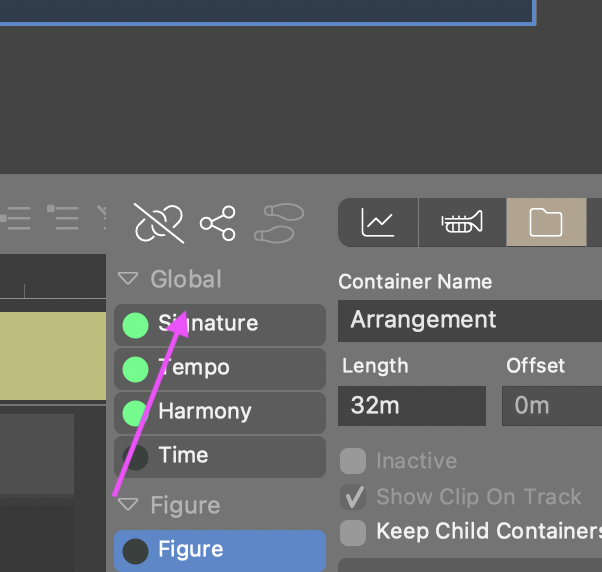Click green dot beside Signature
Viewport: 602px width, 572px height.
[x=135, y=324]
